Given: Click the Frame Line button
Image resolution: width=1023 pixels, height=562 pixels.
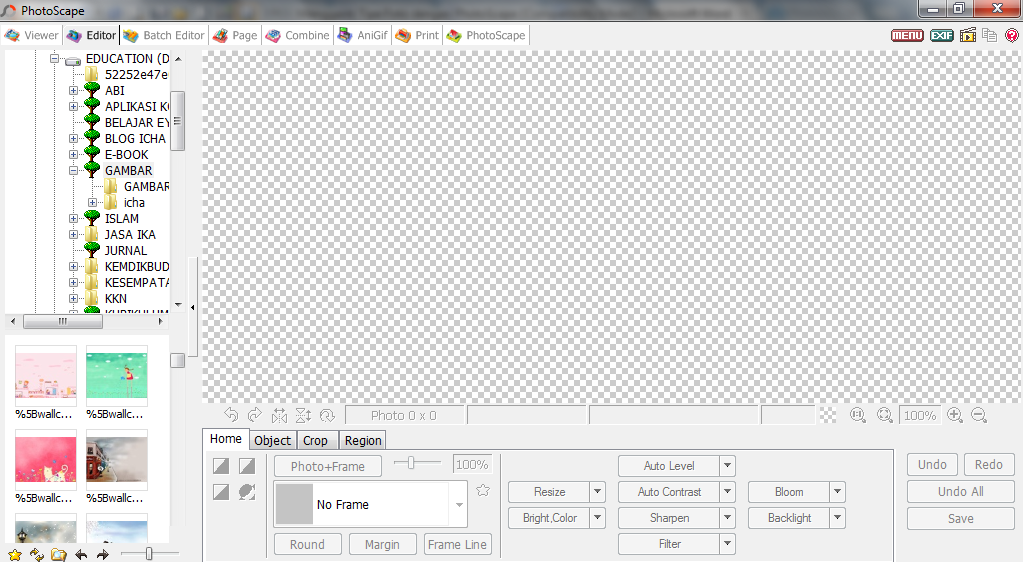Looking at the screenshot, I should pos(457,544).
